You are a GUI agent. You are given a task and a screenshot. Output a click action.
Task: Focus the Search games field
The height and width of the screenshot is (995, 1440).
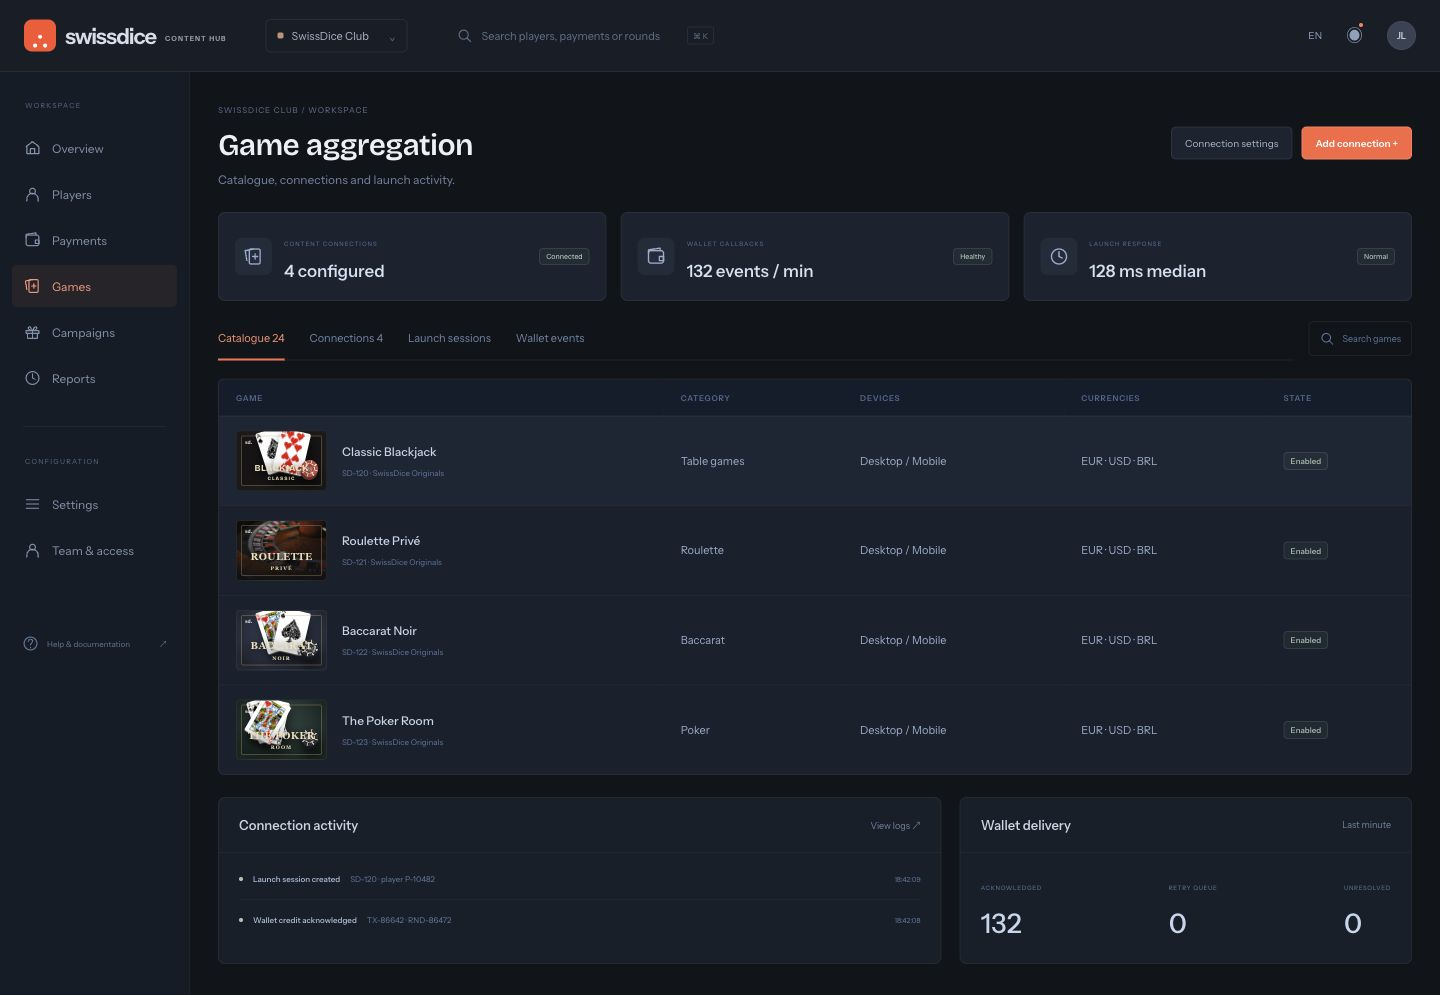1360,339
